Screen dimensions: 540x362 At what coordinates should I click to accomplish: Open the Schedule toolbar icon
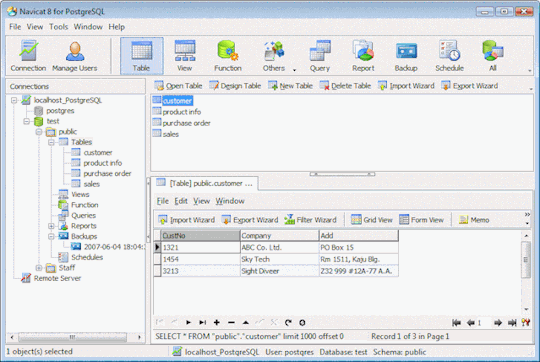449,56
